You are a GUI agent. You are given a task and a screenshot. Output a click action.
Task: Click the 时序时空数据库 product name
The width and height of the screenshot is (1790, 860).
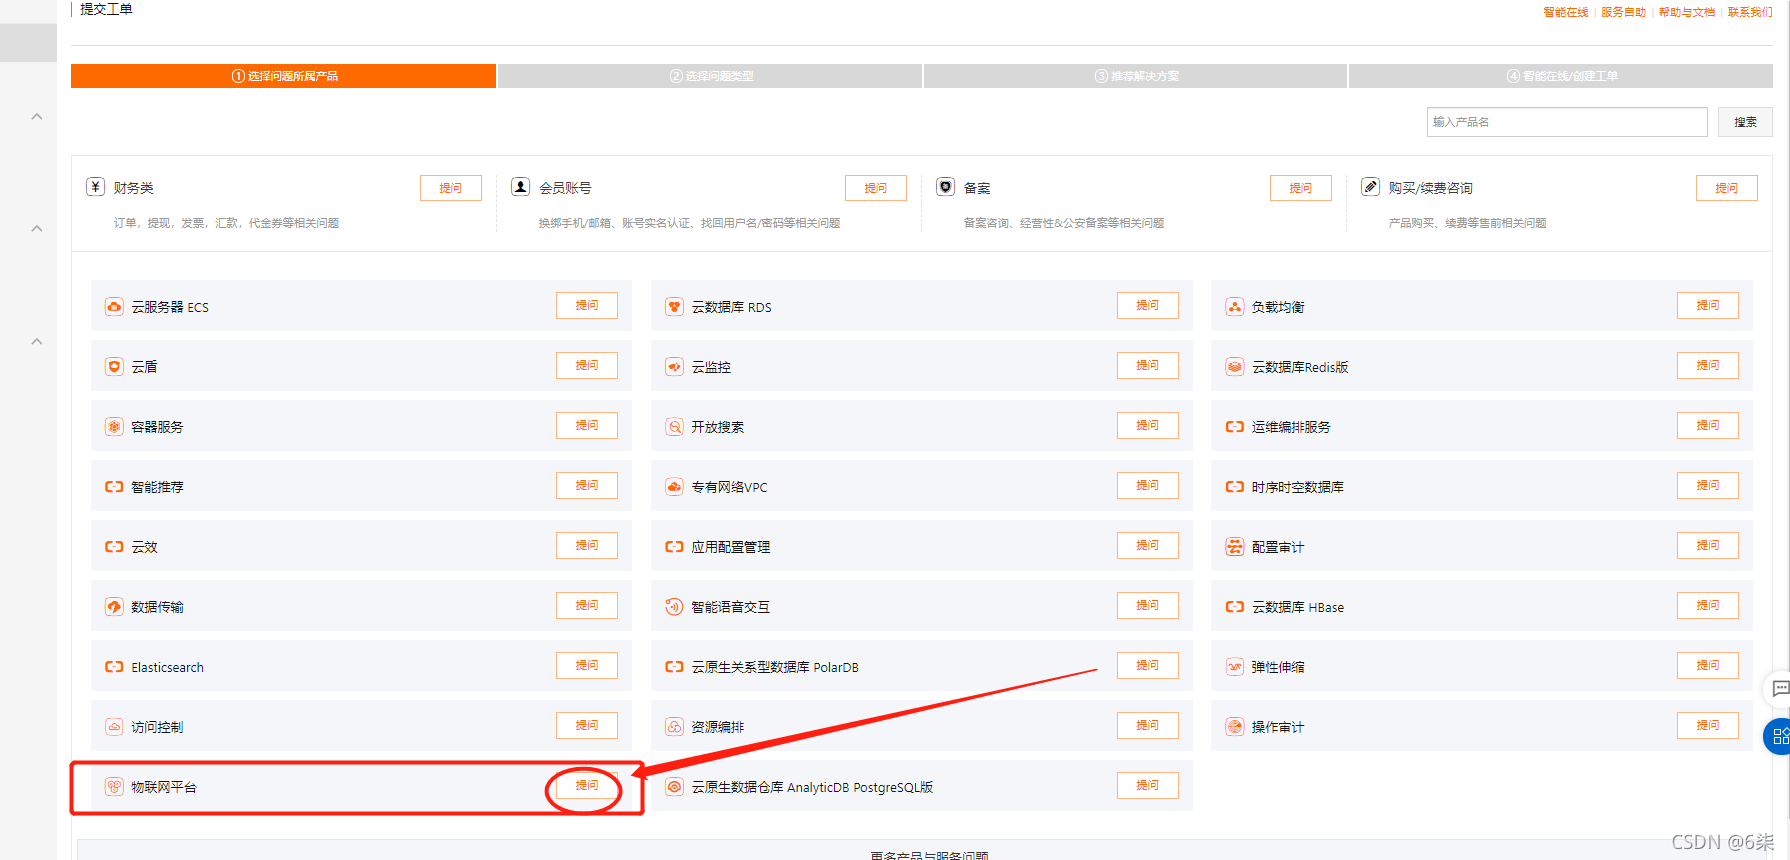(x=1298, y=487)
